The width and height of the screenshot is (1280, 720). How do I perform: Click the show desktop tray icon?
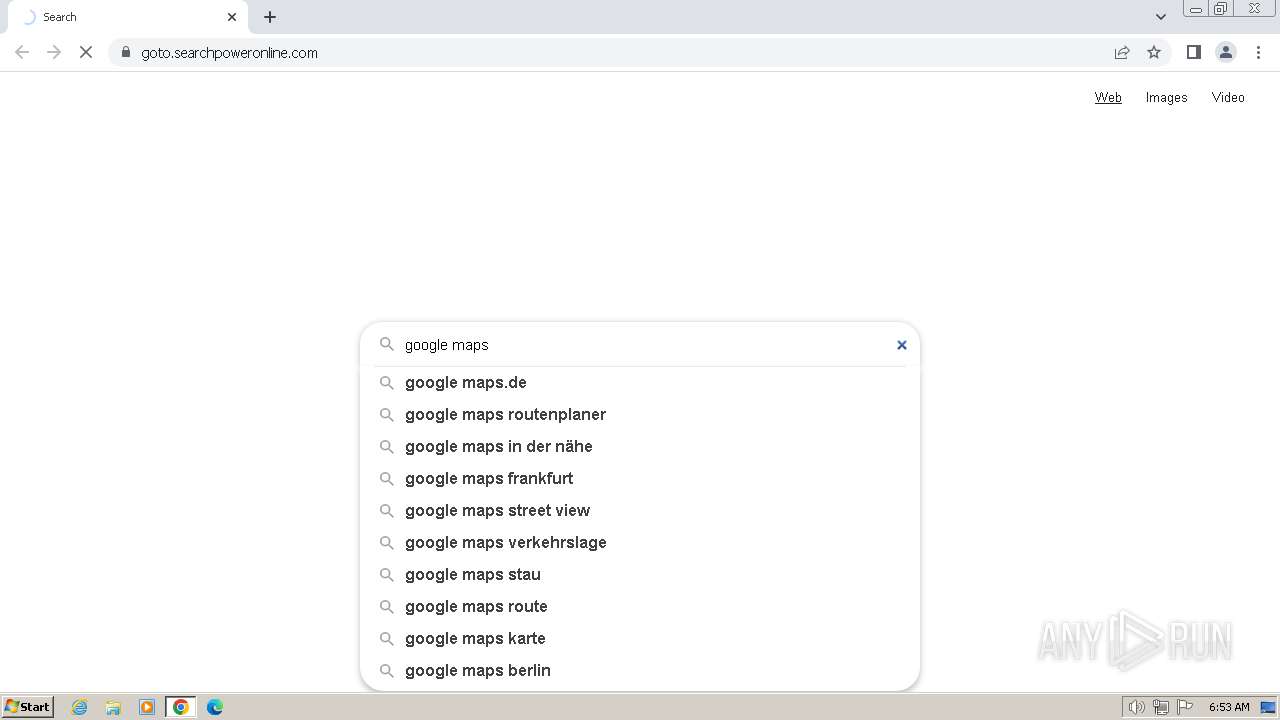point(1268,707)
